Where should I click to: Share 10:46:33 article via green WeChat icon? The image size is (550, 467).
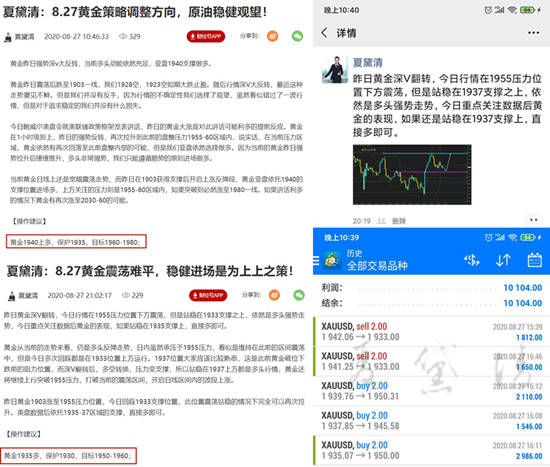(297, 36)
